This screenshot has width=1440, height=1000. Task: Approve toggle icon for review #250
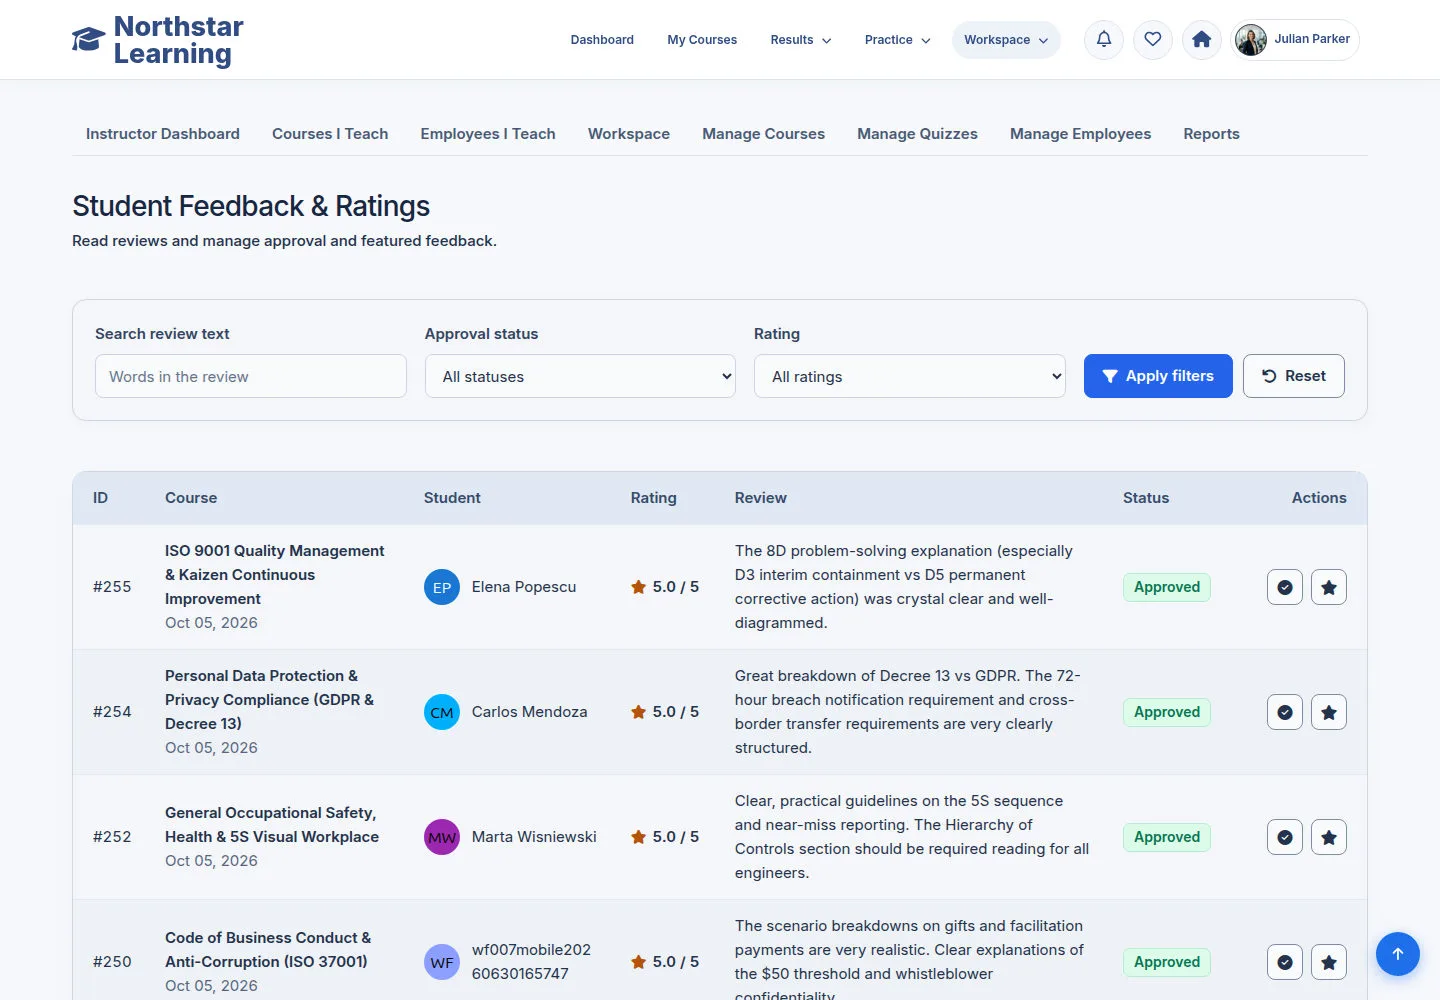point(1285,962)
